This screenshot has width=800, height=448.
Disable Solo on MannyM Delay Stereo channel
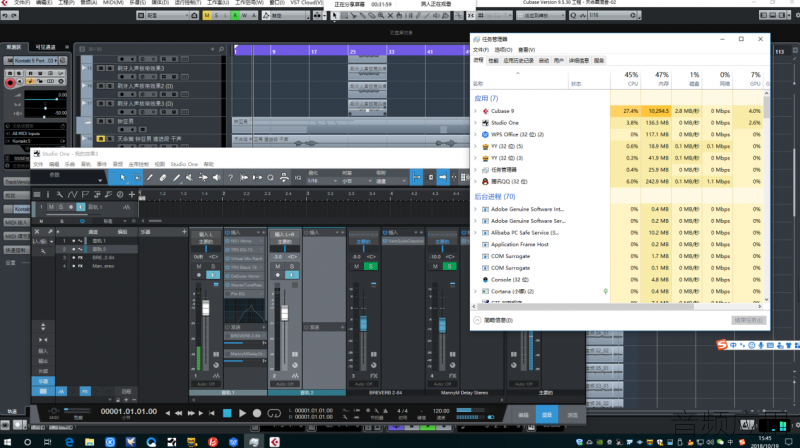[449, 266]
